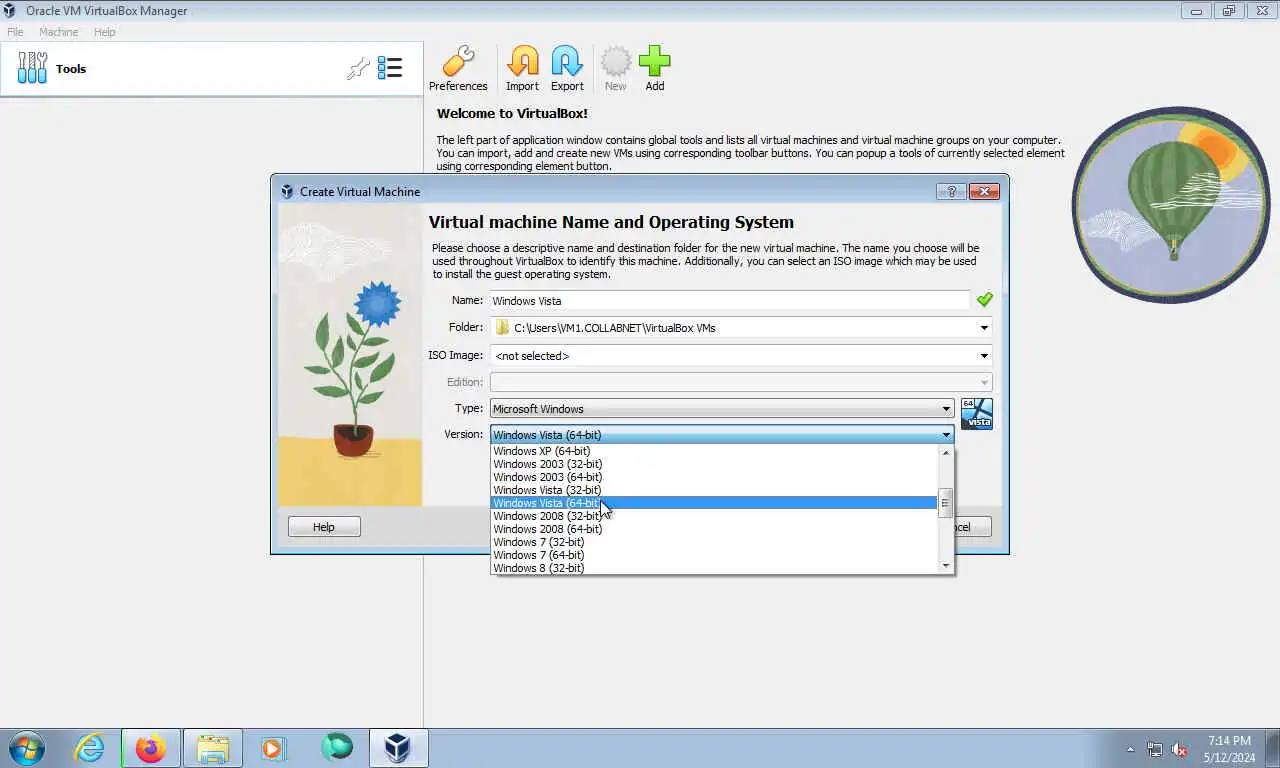
Task: Click the partly hidden Cancel button
Action: pos(973,527)
